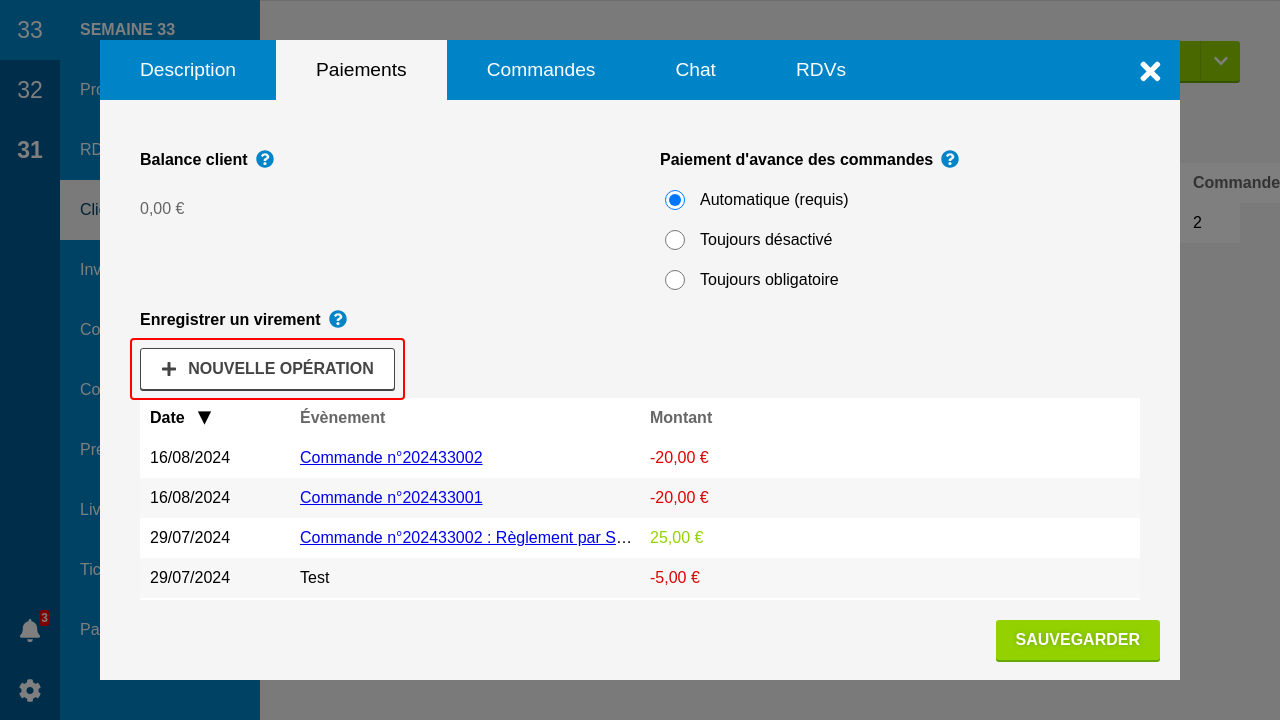Image resolution: width=1280 pixels, height=720 pixels.
Task: Click the Nouvelle opération button
Action: pyautogui.click(x=267, y=369)
